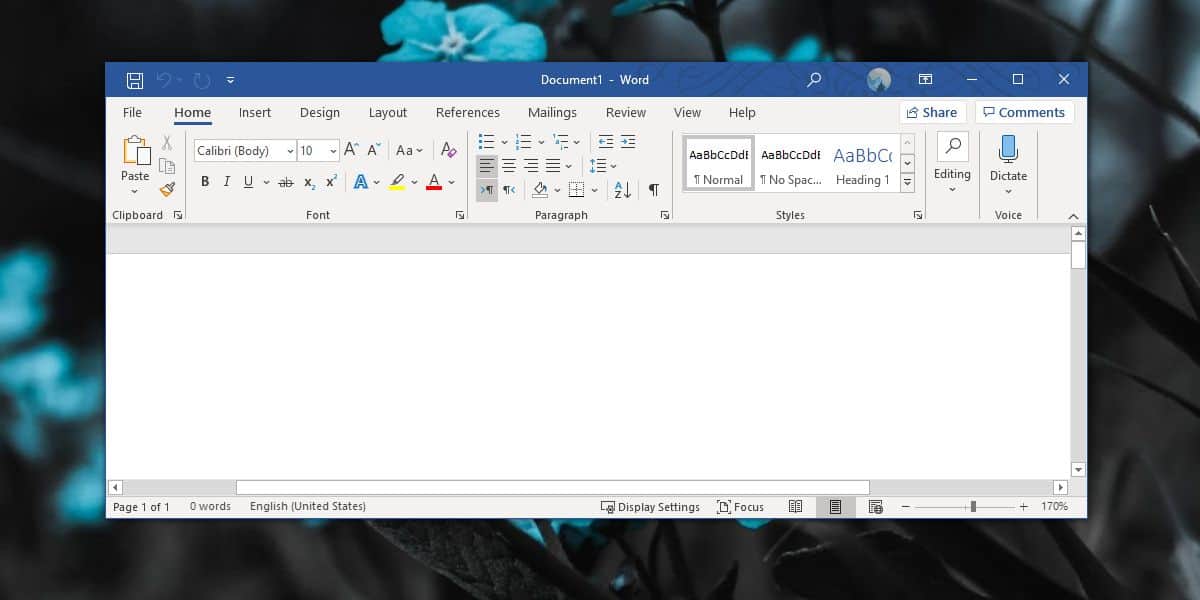Click the 170% zoom level
1200x600 pixels.
tap(1054, 507)
